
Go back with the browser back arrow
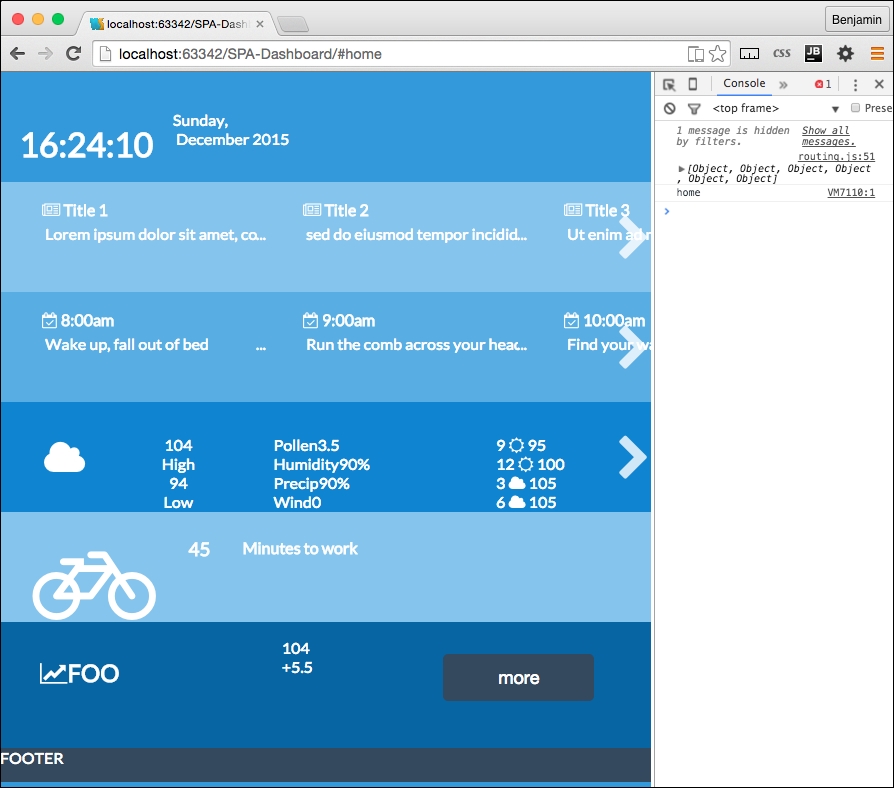pos(18,54)
